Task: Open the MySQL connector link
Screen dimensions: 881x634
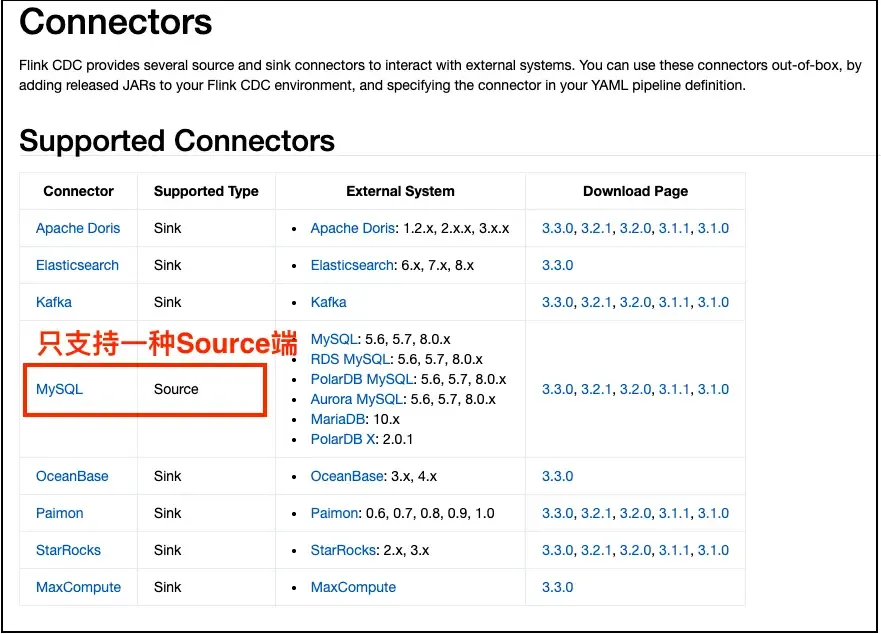Action: click(x=59, y=389)
